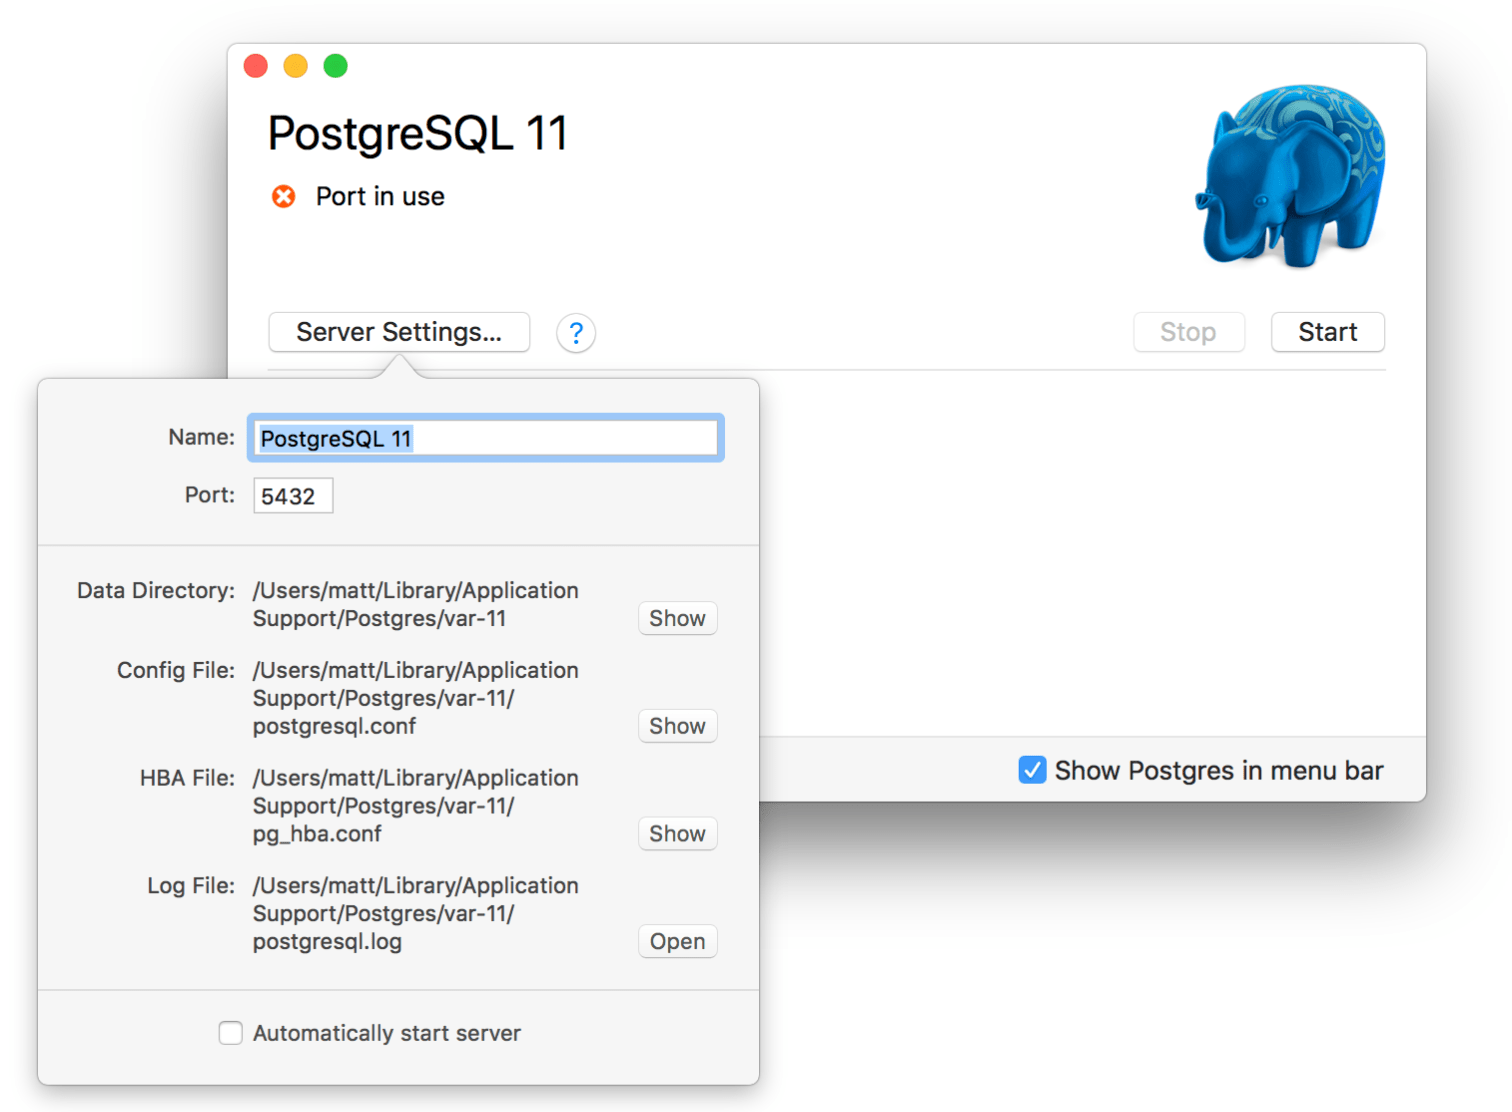Click the red Port in use error icon

coord(284,196)
